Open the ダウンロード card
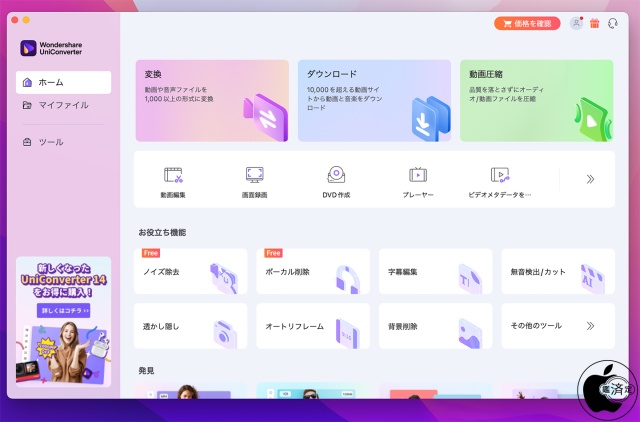Screen dimensions: 640x422 pyautogui.click(x=374, y=101)
